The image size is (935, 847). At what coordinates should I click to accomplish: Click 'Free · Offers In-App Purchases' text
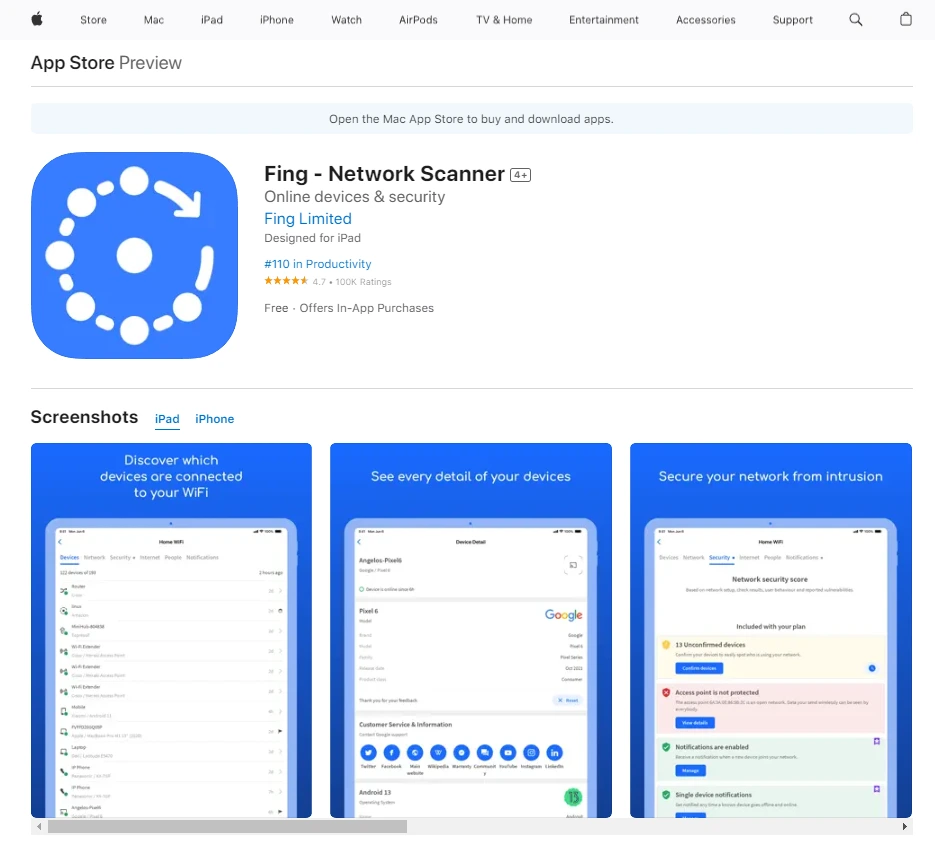tap(349, 308)
